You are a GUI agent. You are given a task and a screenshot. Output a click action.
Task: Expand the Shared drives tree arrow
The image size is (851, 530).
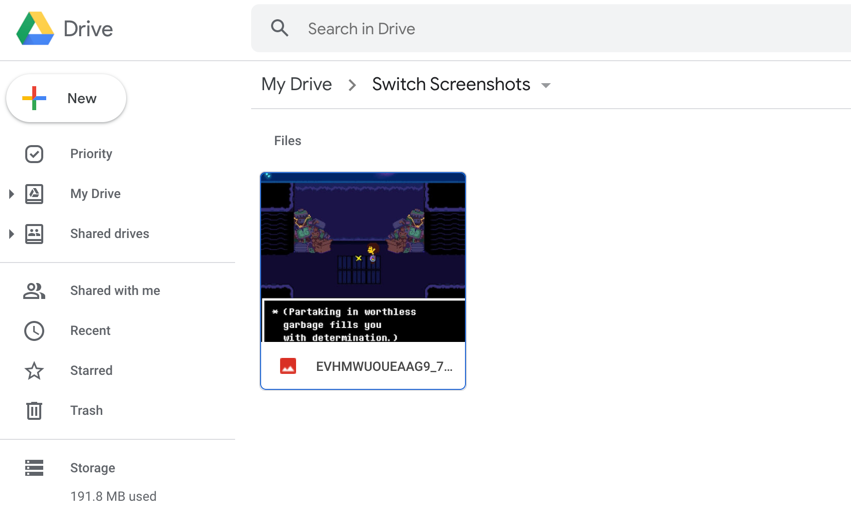11,234
